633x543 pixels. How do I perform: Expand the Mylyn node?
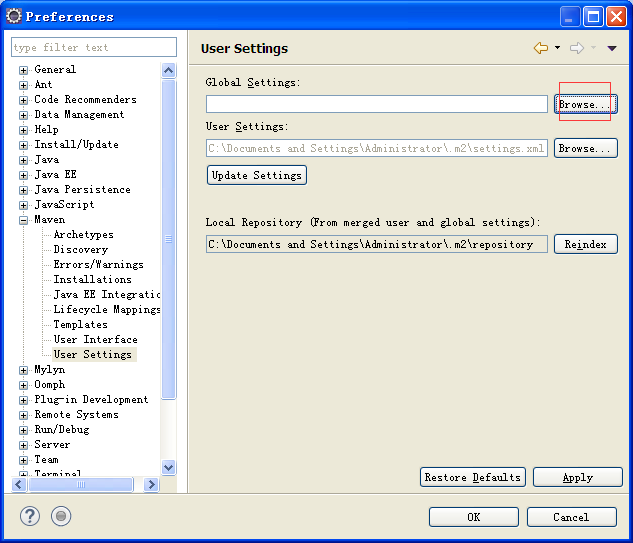(x=23, y=370)
